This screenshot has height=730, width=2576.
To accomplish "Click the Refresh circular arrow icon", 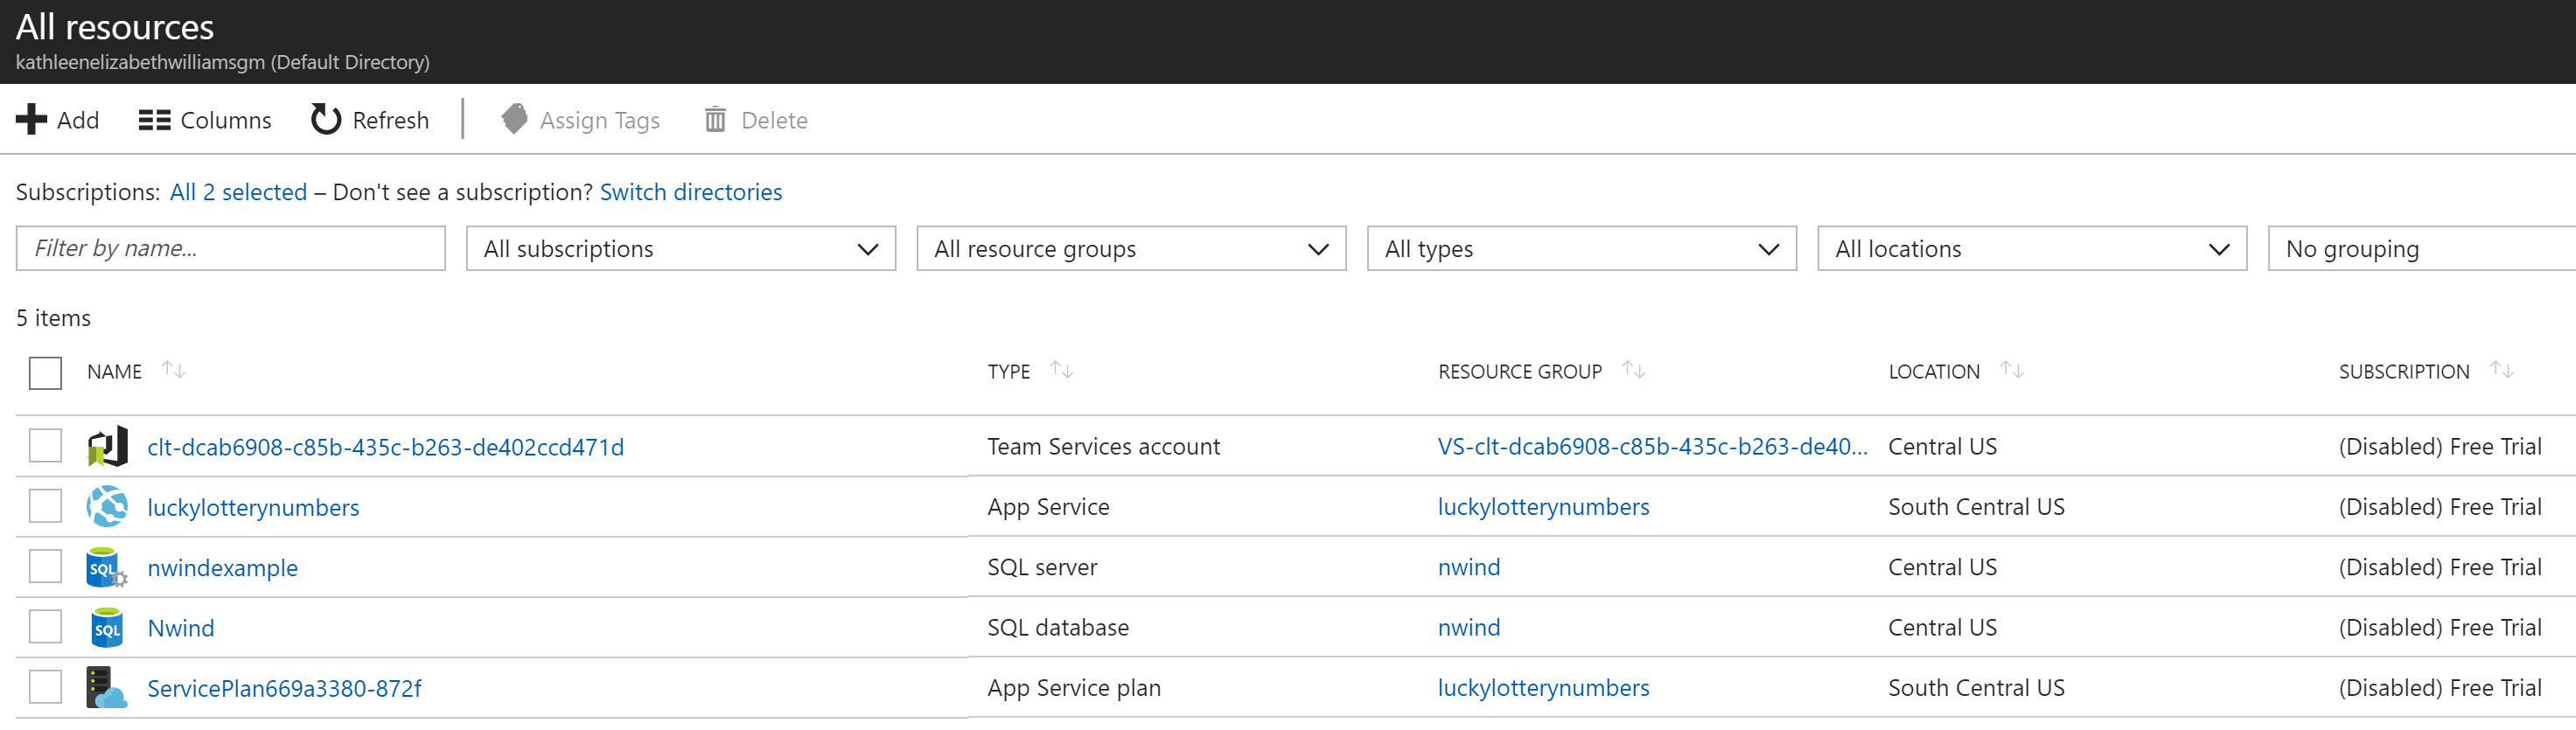I will coord(326,119).
